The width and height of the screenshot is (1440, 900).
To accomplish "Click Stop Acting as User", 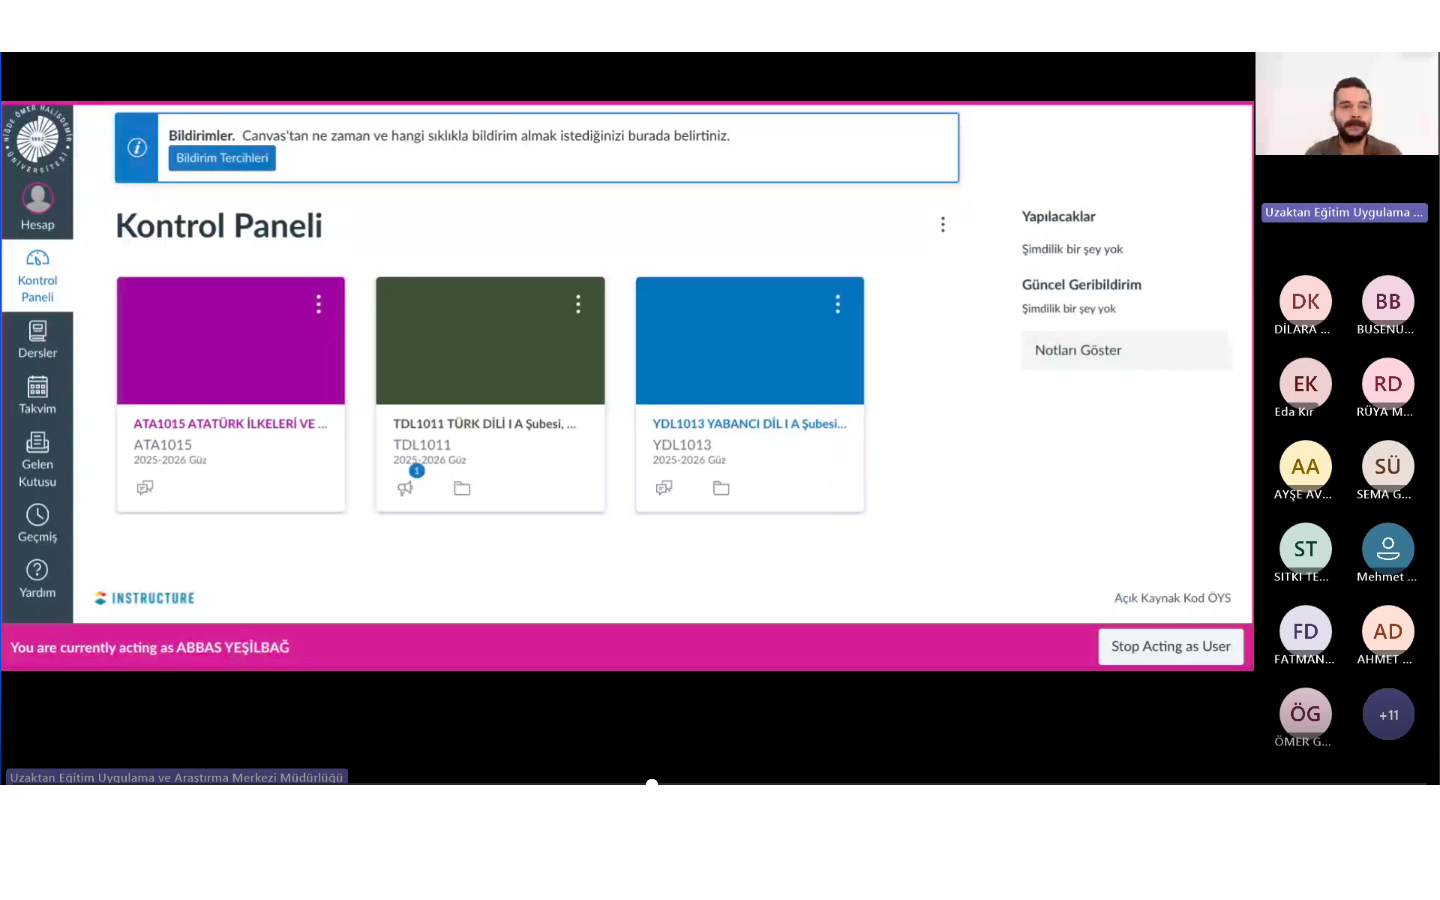I will pos(1170,647).
